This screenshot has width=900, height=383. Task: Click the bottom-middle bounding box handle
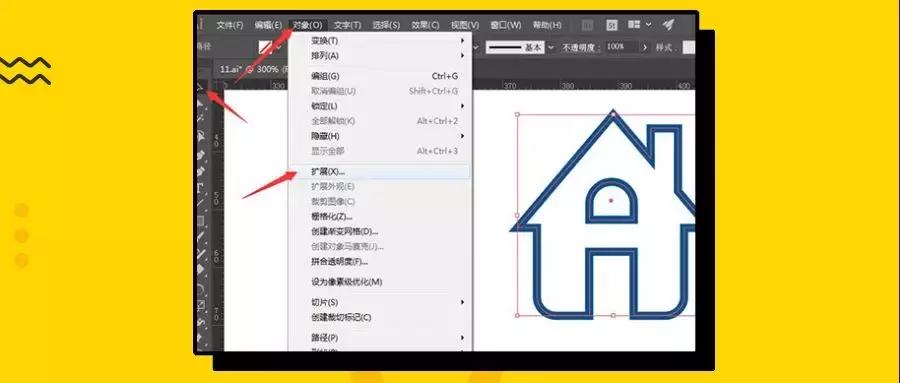pyautogui.click(x=613, y=315)
